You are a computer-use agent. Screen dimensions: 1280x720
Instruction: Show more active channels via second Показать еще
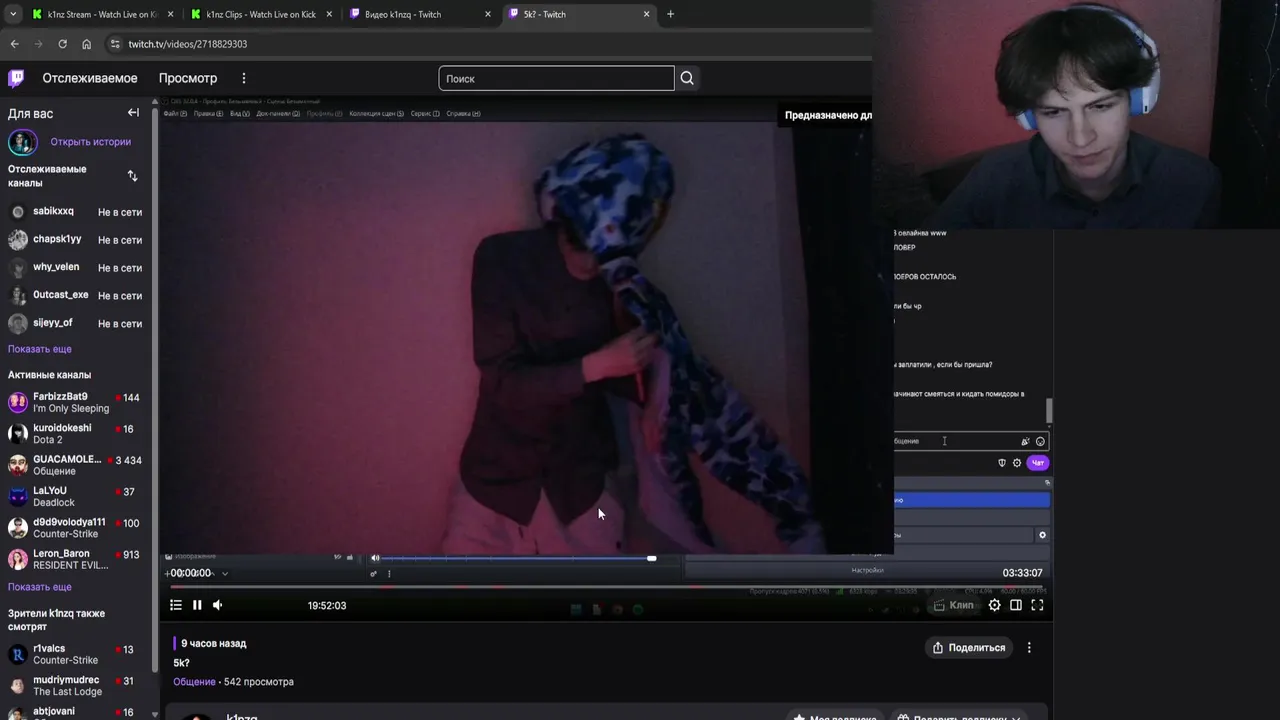(x=40, y=587)
